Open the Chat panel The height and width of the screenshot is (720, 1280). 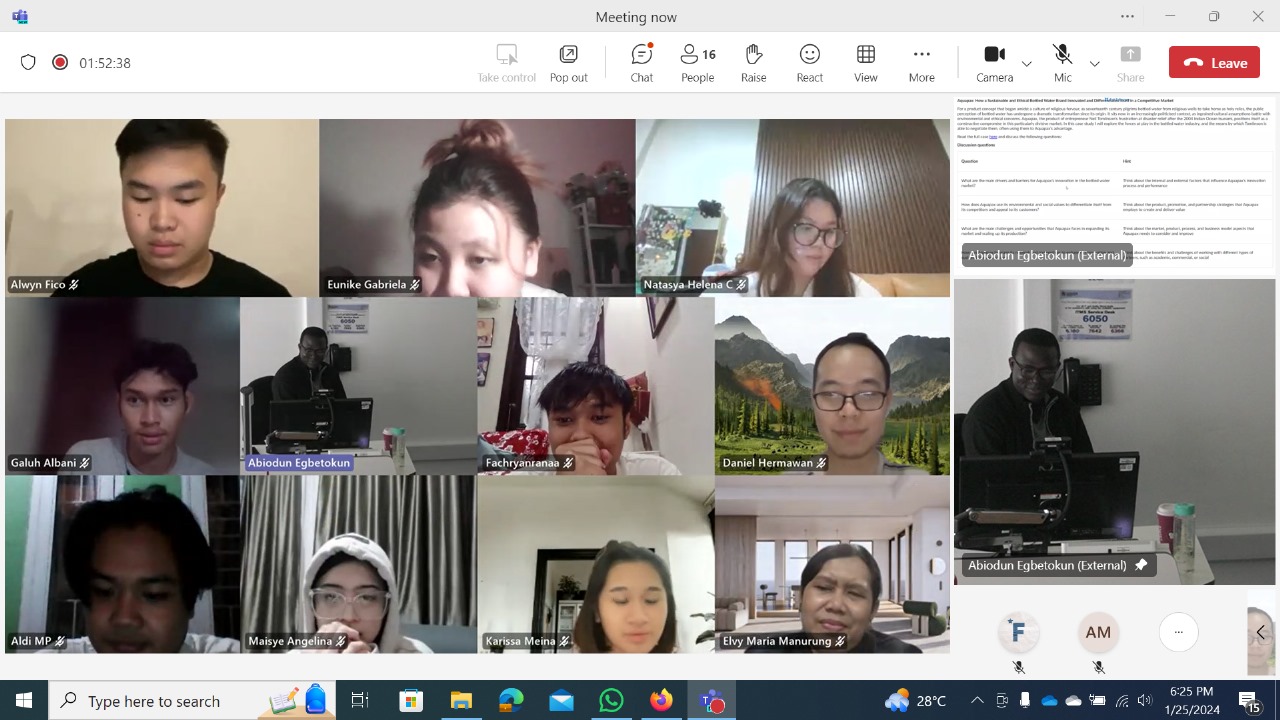[642, 62]
